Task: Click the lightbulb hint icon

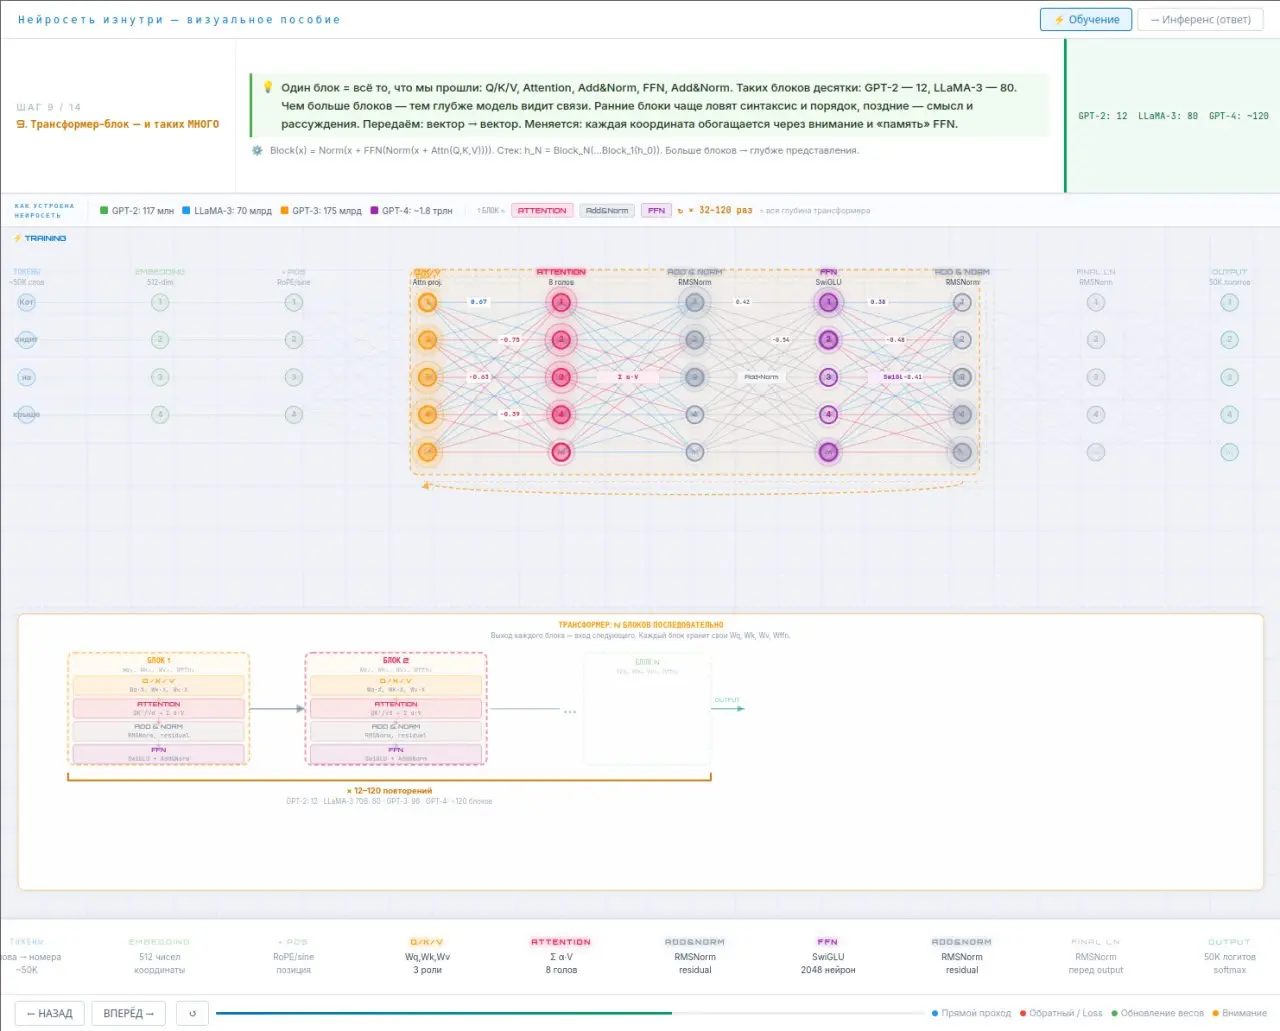Action: (x=268, y=88)
